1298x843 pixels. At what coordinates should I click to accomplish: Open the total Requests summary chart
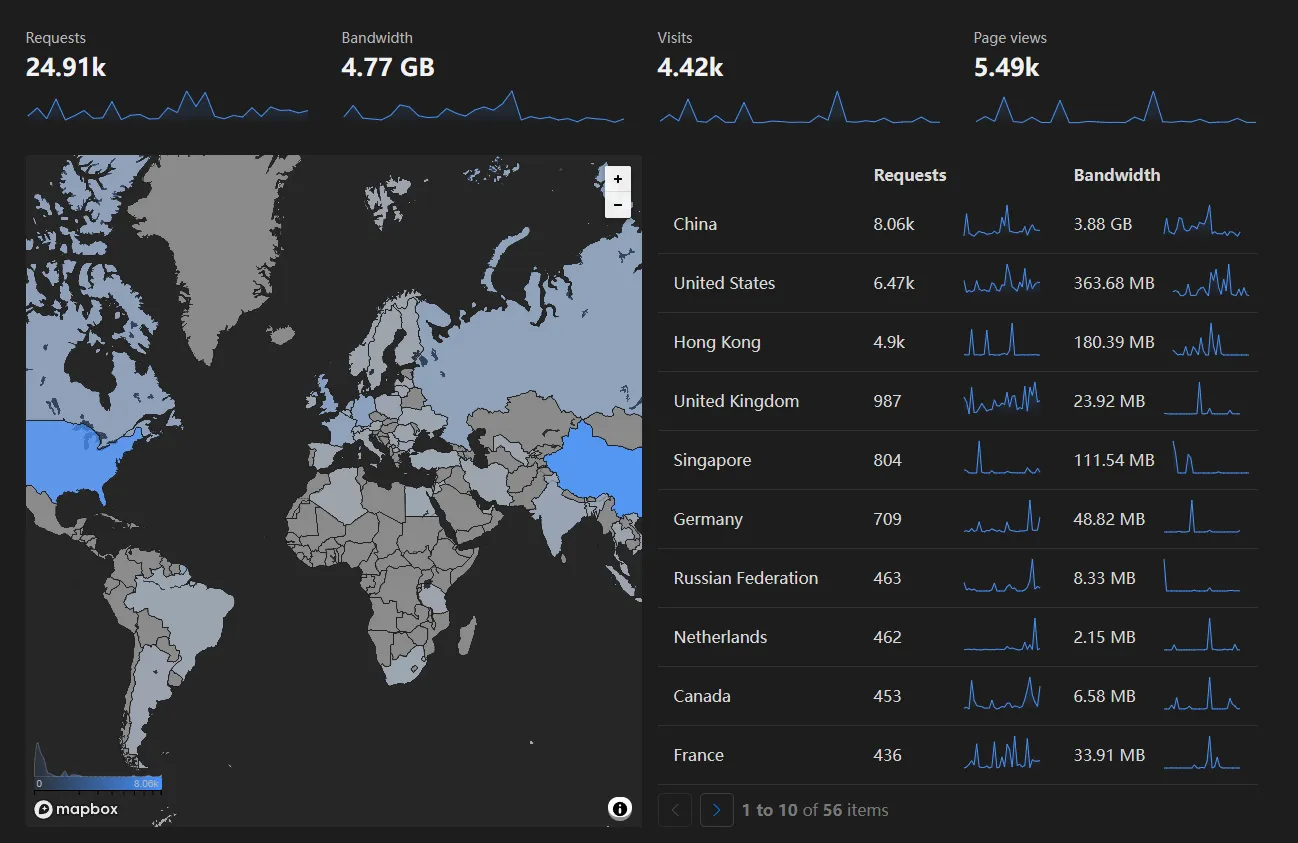click(167, 108)
